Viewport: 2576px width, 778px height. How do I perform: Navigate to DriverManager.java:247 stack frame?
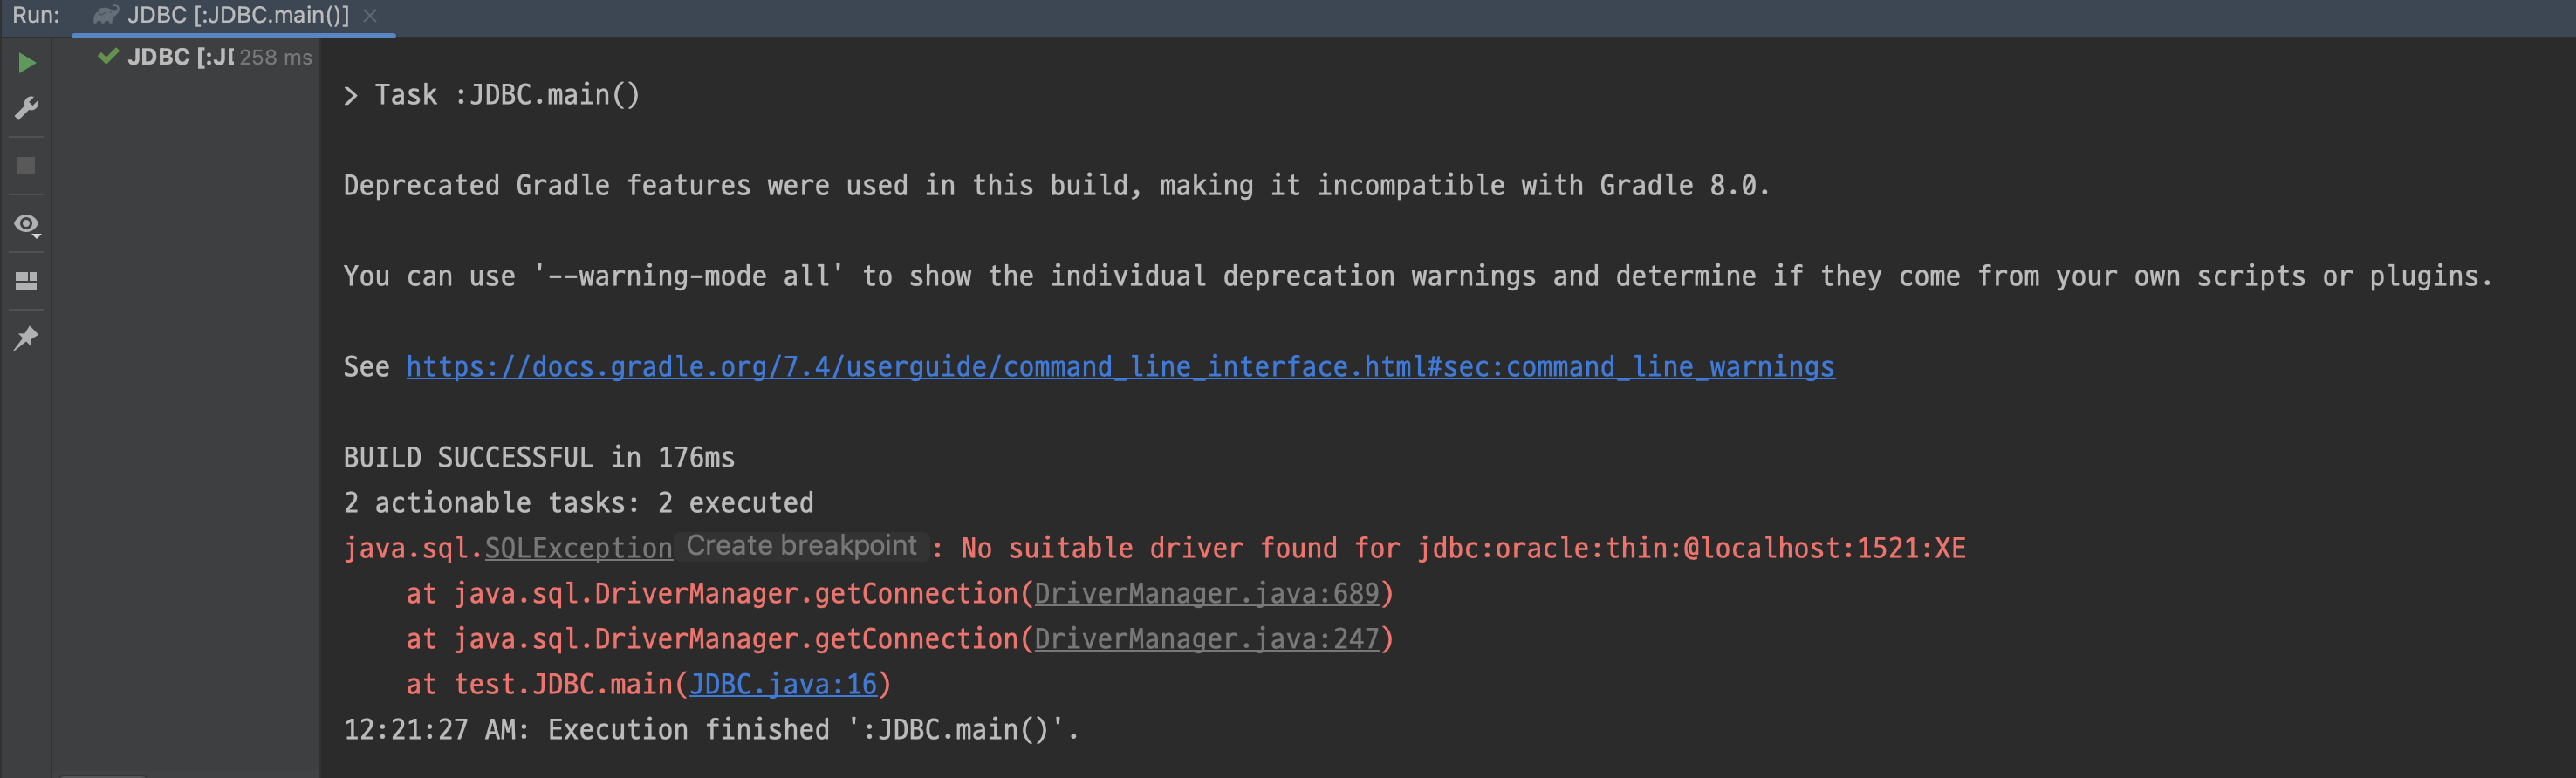tap(1206, 639)
